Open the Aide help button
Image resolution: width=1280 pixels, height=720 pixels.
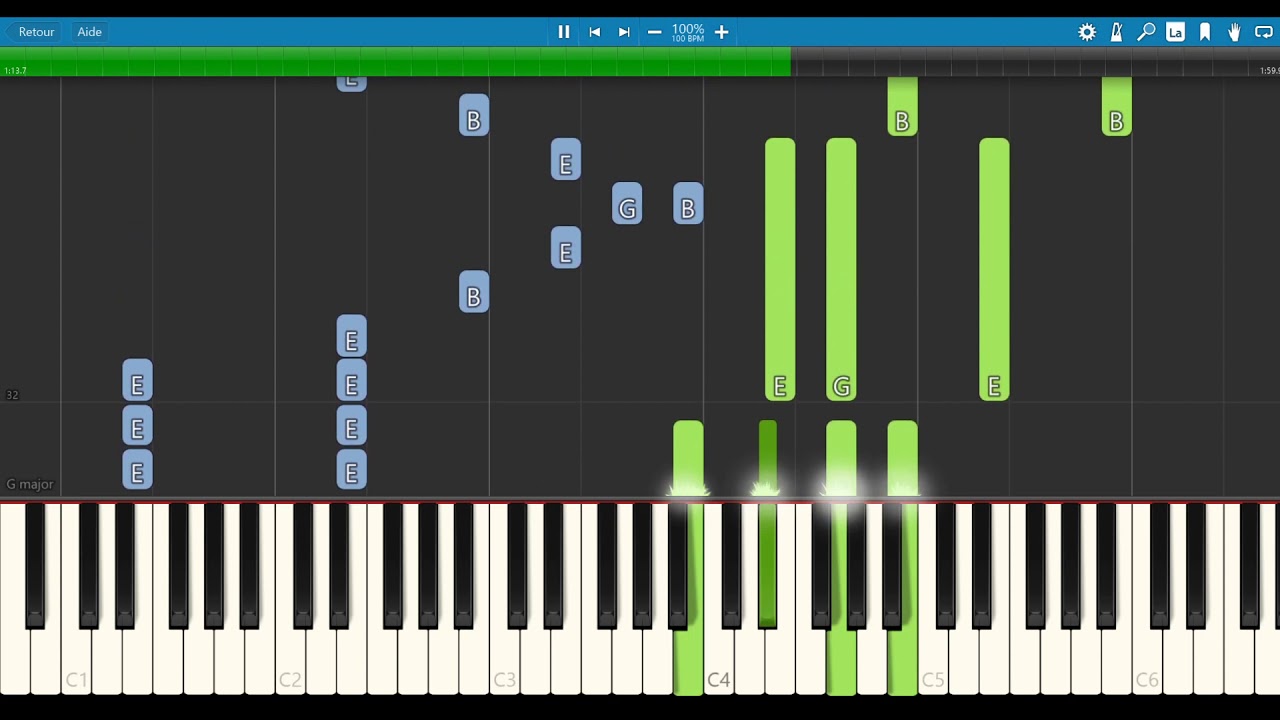[x=90, y=32]
